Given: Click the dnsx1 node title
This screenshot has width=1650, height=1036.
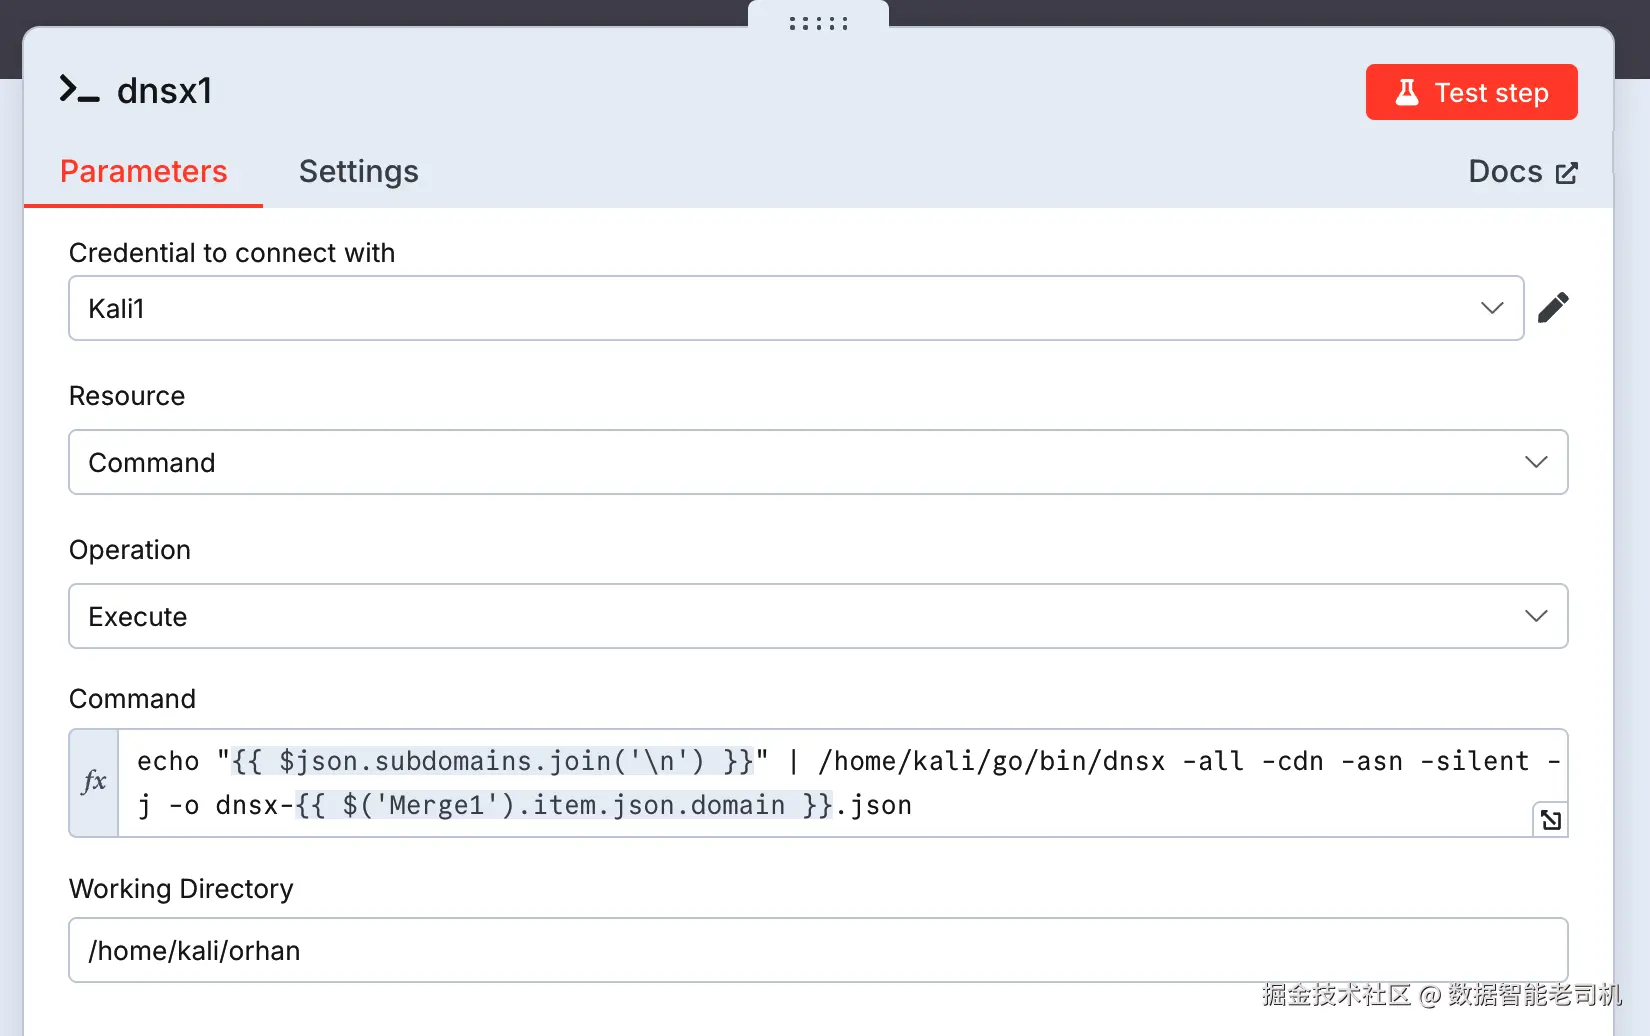Looking at the screenshot, I should pos(165,91).
